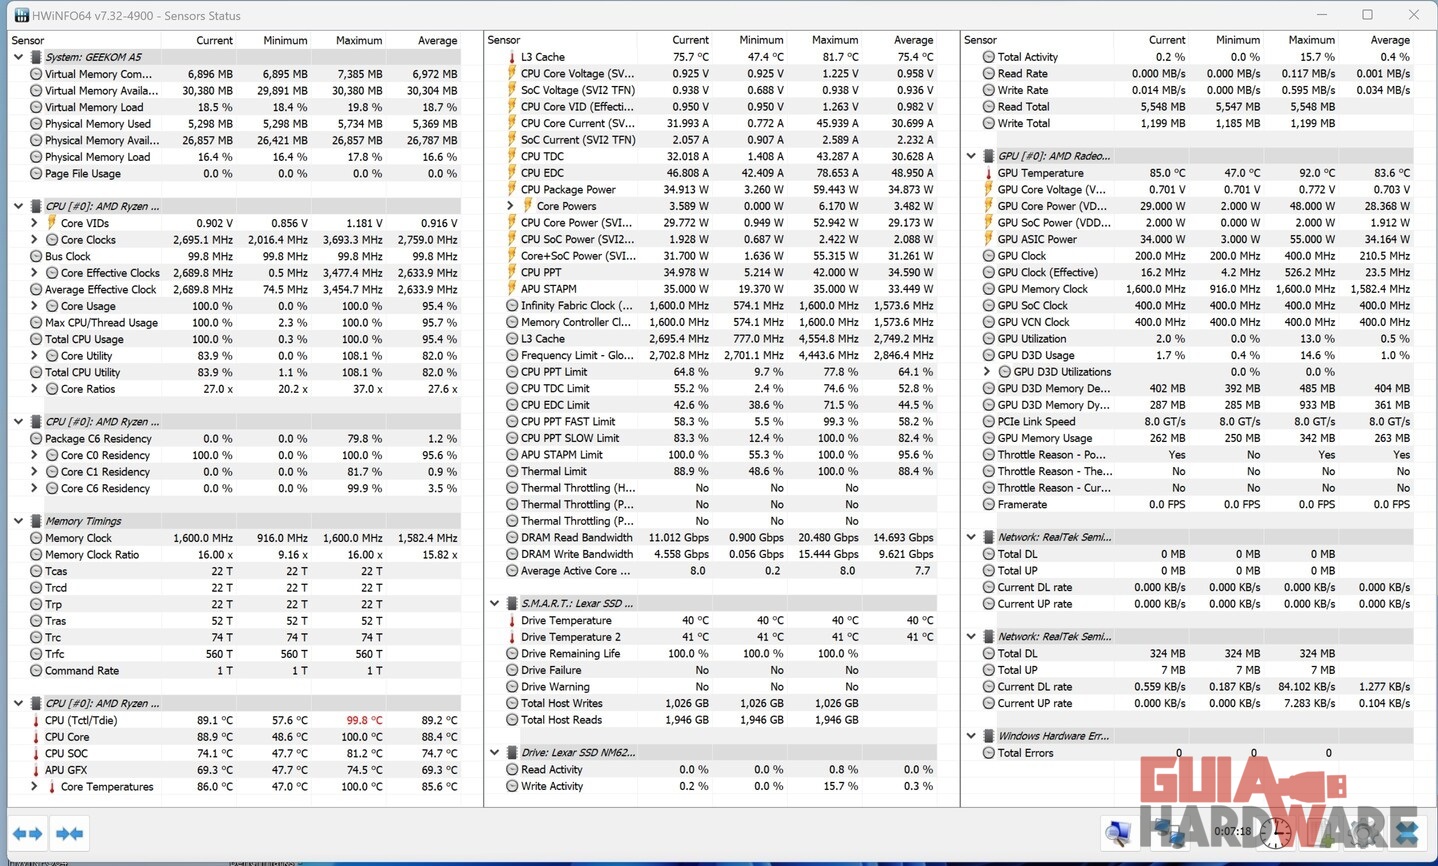Click thermometer icon beside APU GFX
This screenshot has height=866, width=1438.
point(36,770)
